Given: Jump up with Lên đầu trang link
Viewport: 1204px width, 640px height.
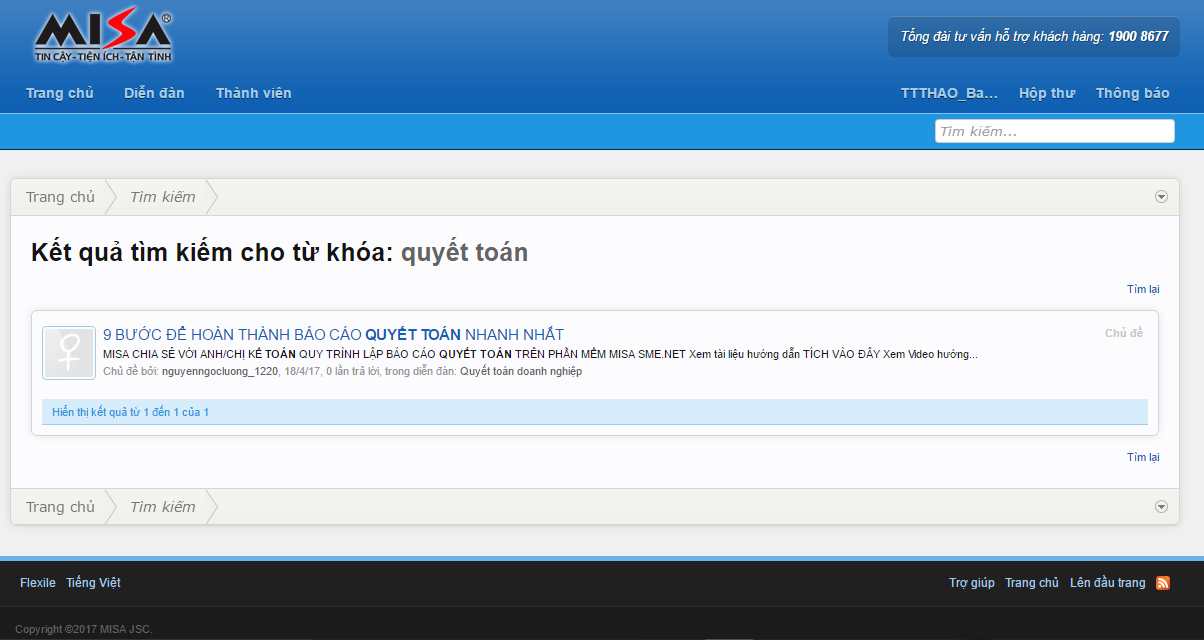Looking at the screenshot, I should tap(1107, 583).
